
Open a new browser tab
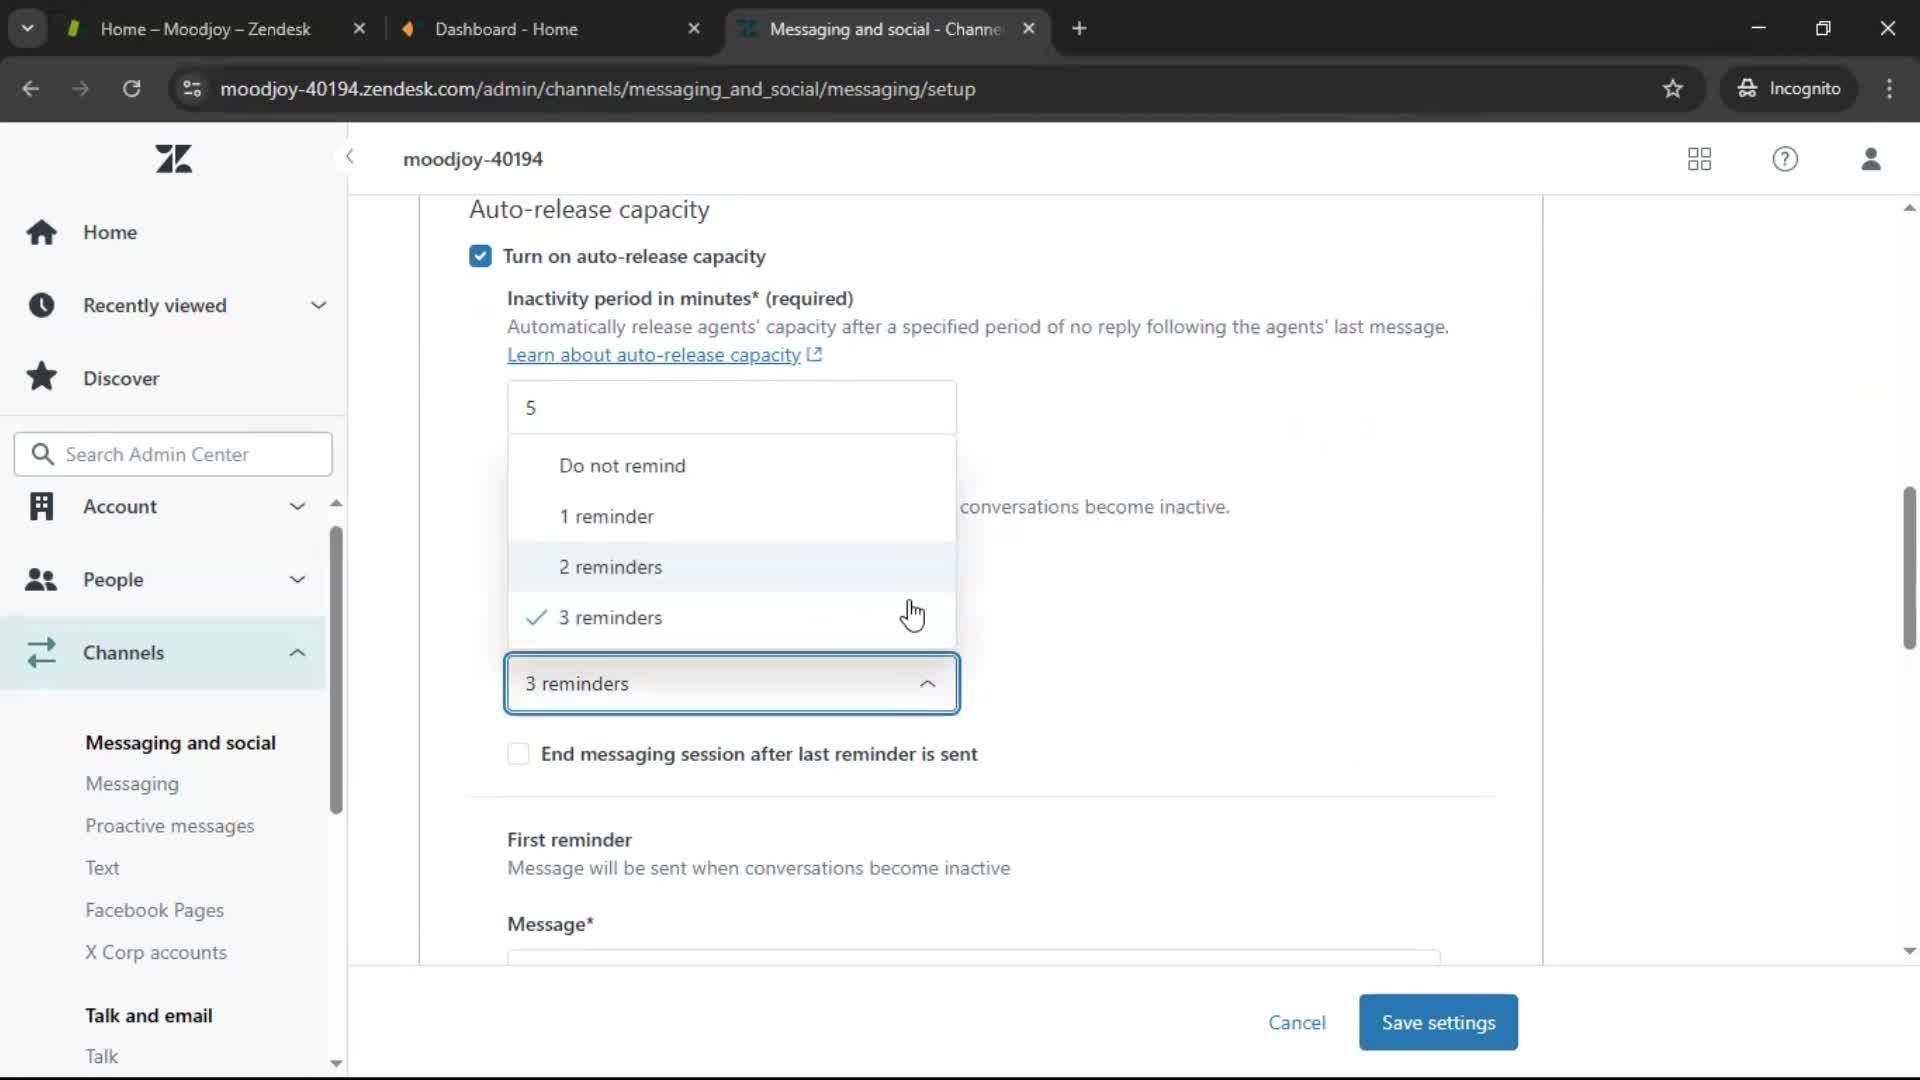tap(1079, 29)
